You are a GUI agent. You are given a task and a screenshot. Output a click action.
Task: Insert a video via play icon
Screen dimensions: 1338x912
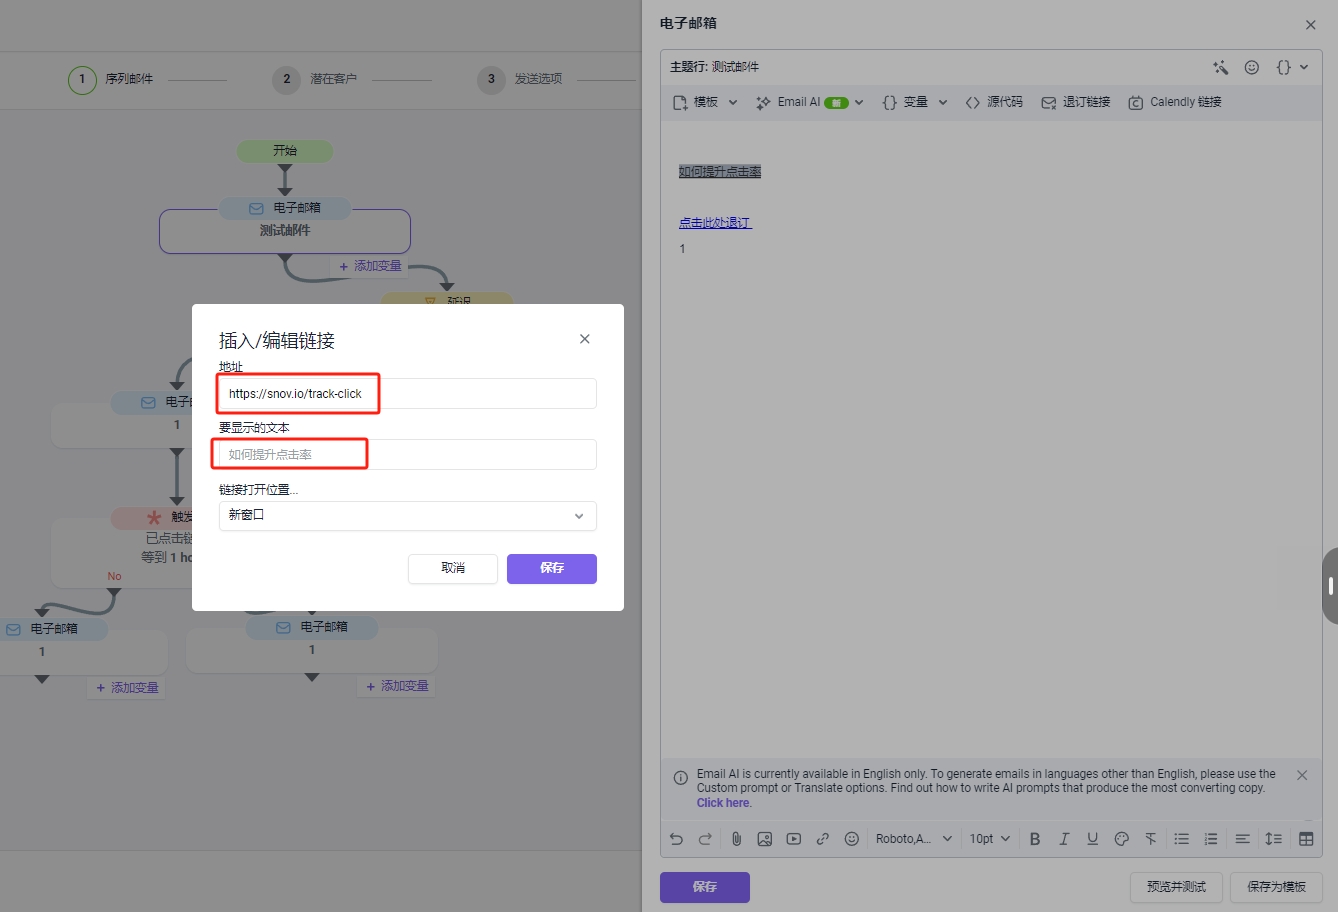pyautogui.click(x=794, y=839)
